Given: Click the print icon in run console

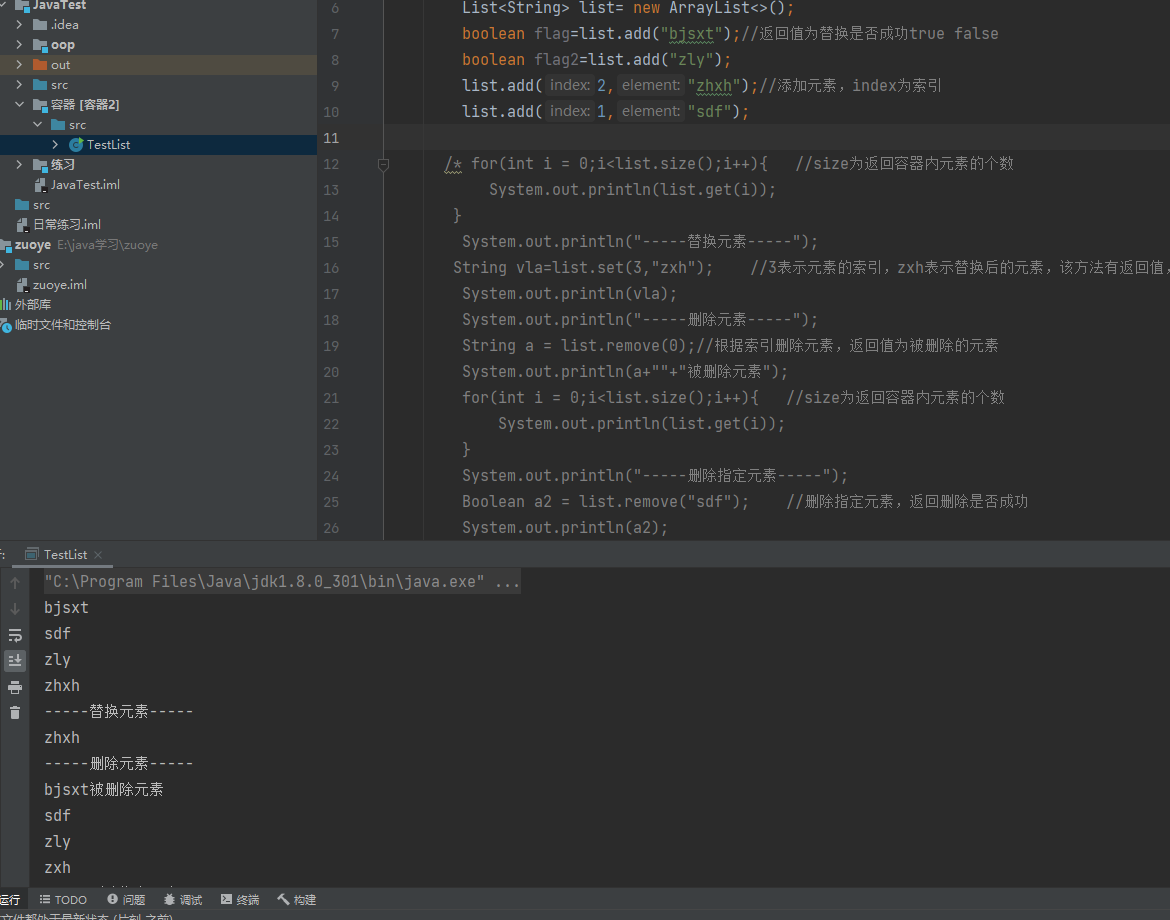Looking at the screenshot, I should 15,687.
